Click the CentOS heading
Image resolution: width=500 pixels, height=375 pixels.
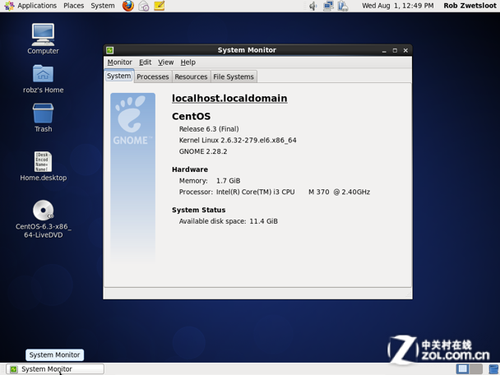coord(191,116)
